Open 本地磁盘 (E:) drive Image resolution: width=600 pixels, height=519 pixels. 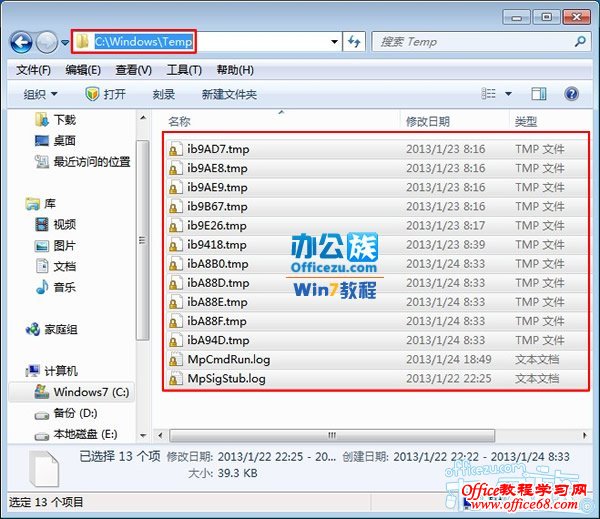point(76,434)
